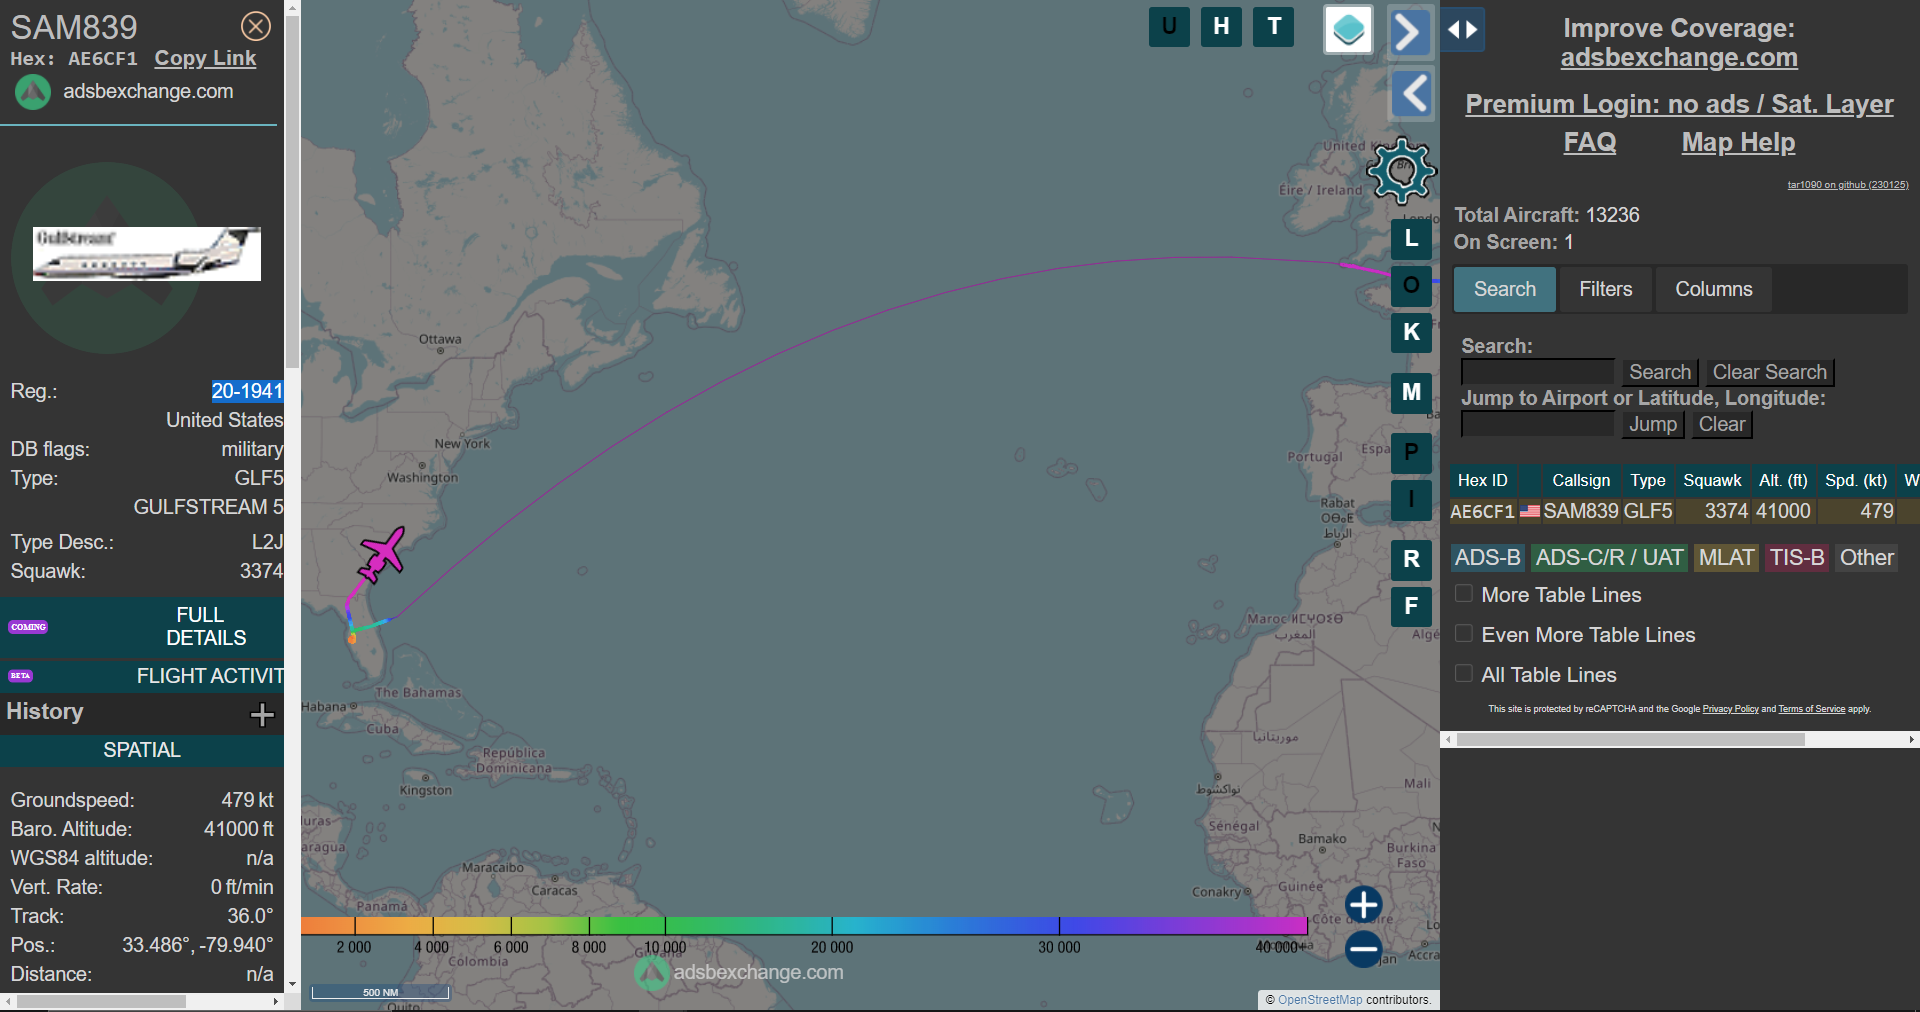Open the FLIGHT ACTIVITY button

[x=142, y=676]
